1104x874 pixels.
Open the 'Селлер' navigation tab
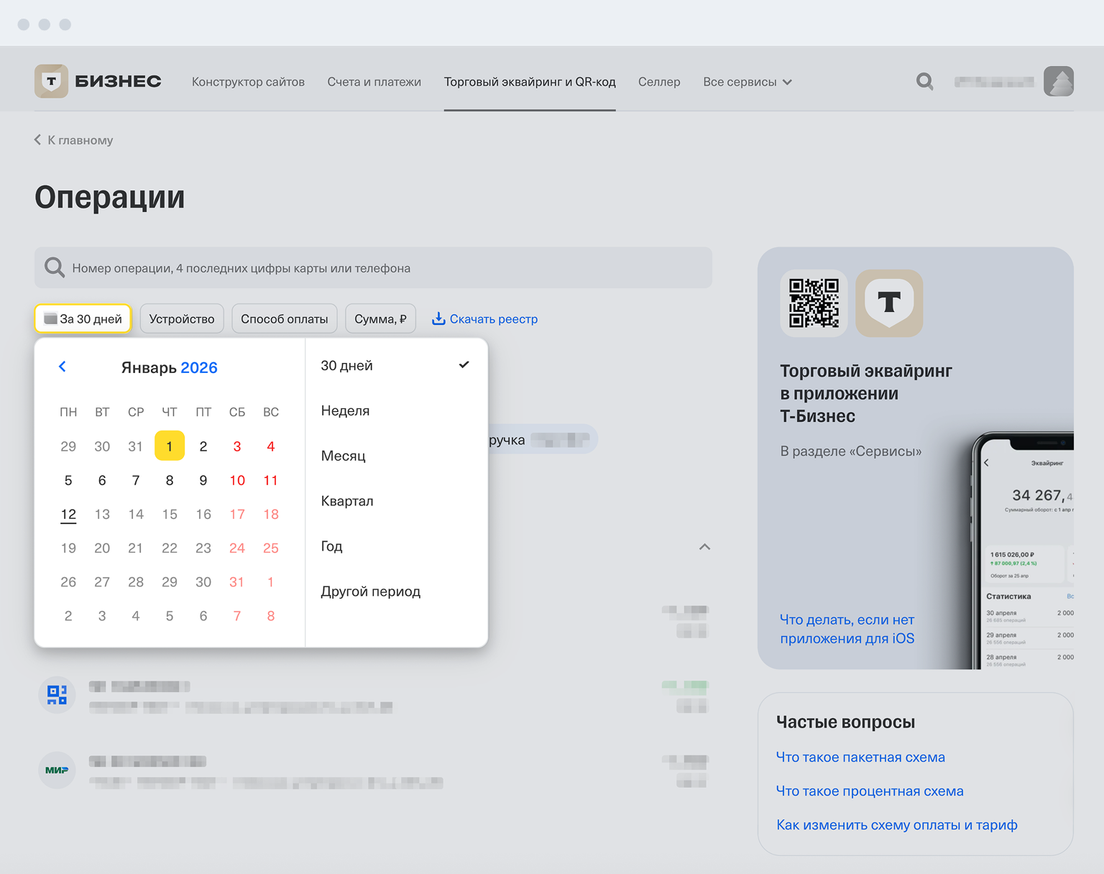659,82
